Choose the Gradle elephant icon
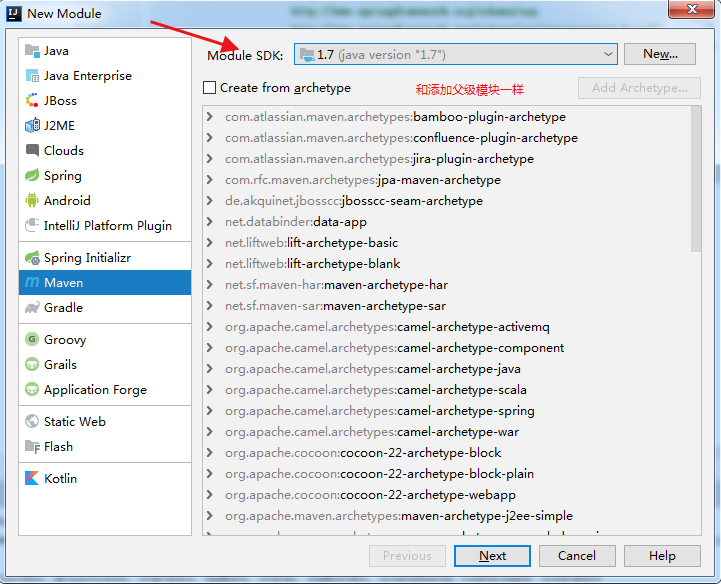The width and height of the screenshot is (721, 584). coord(32,307)
